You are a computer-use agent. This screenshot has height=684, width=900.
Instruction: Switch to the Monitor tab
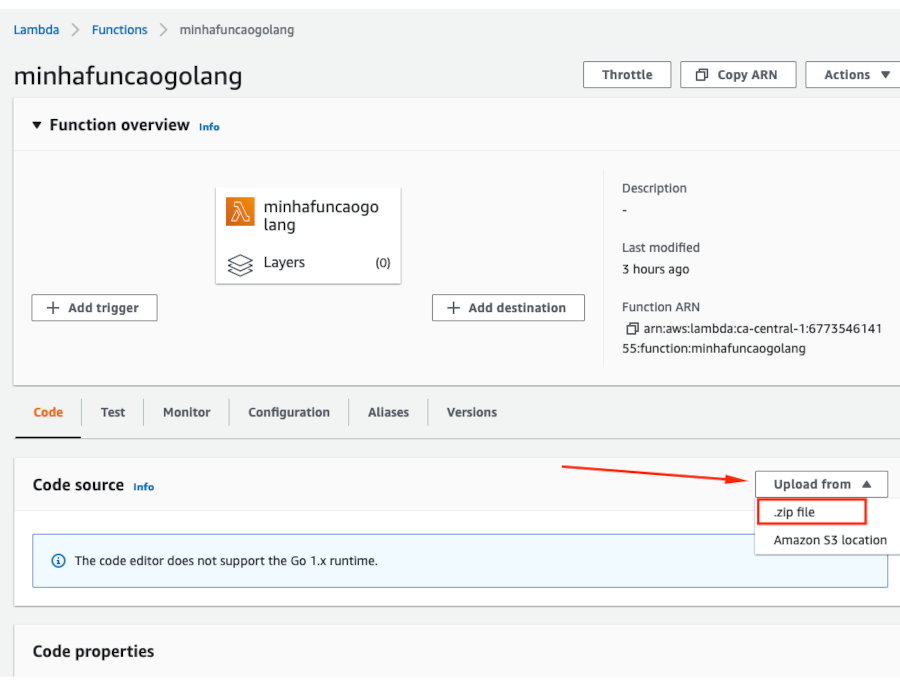click(x=186, y=412)
